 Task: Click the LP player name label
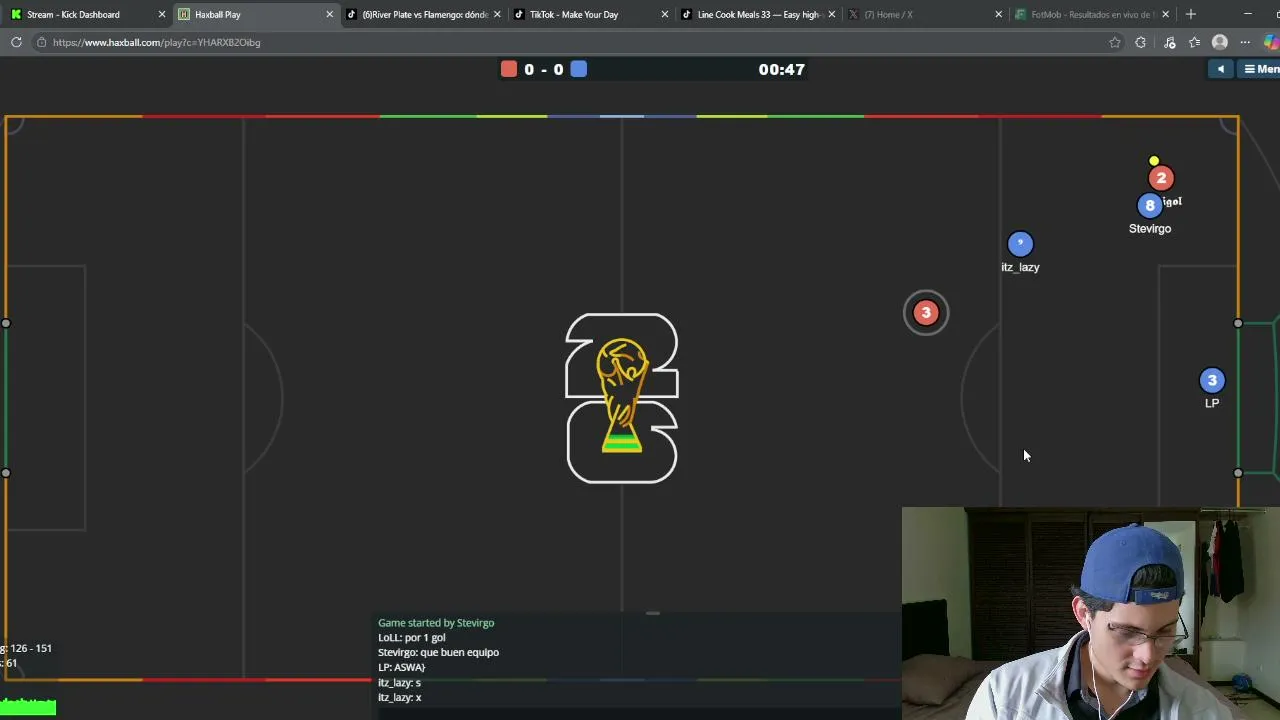[1212, 404]
